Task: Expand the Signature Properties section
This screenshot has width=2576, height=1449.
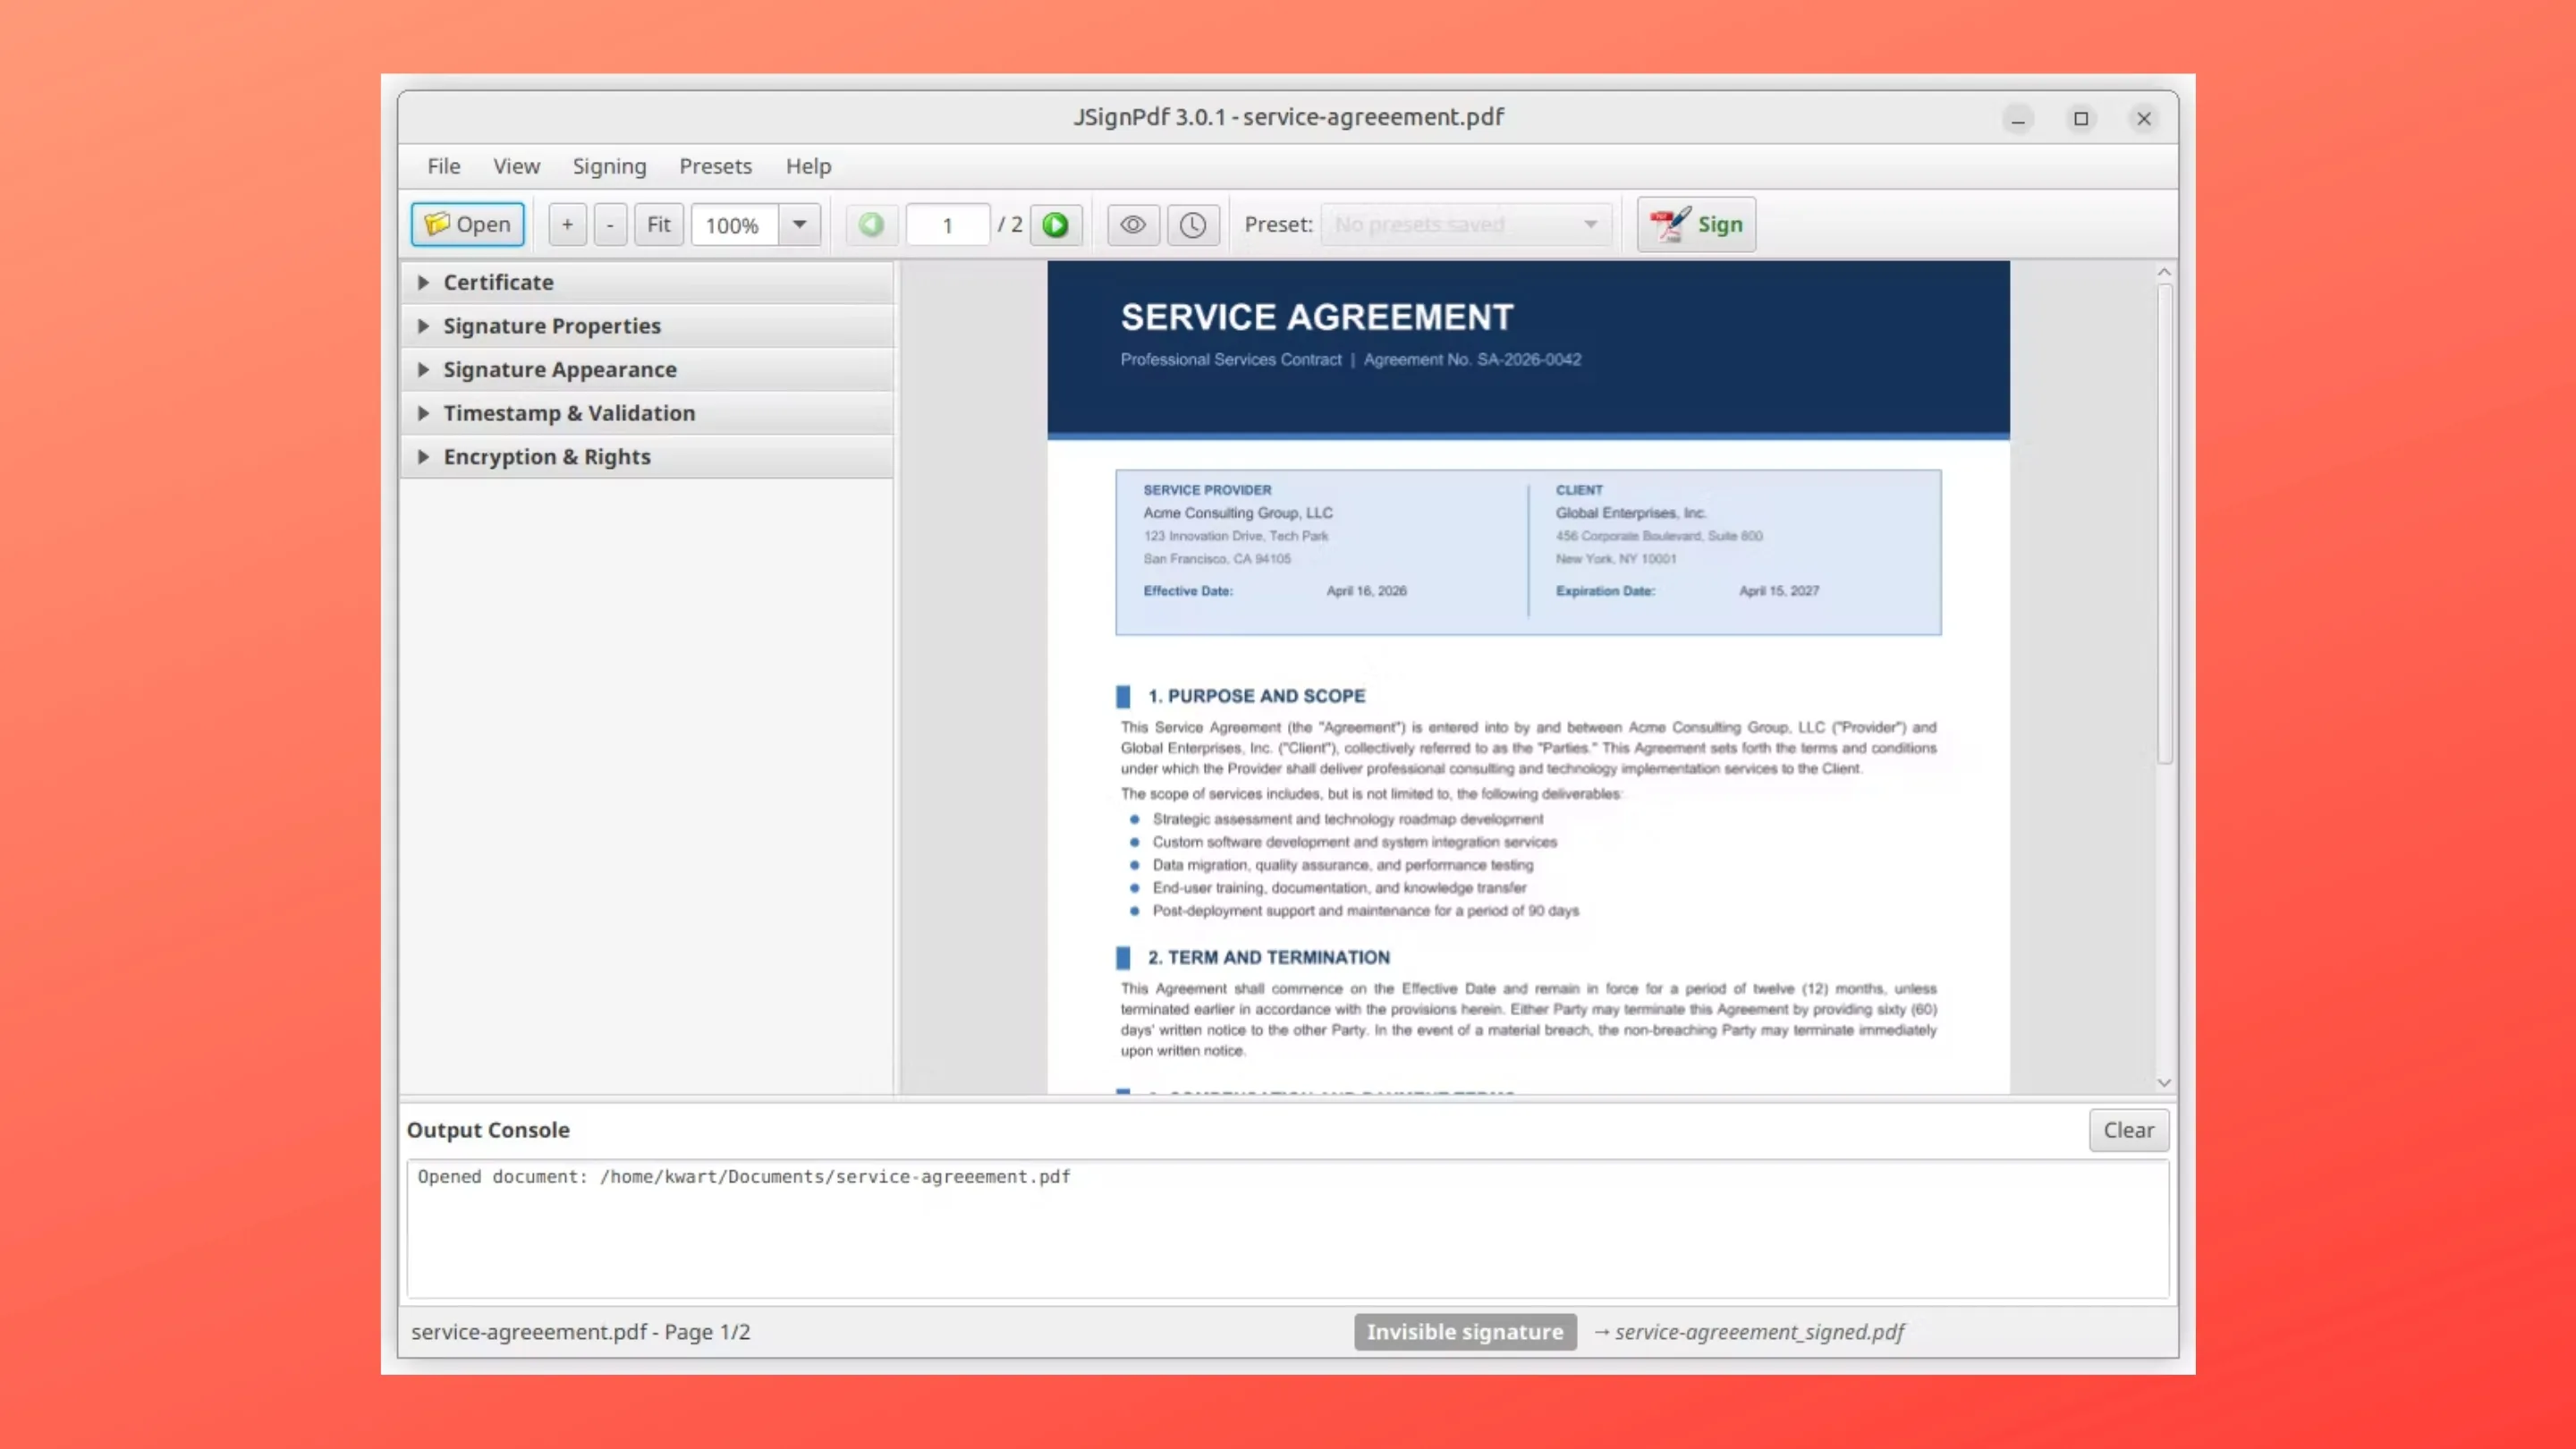Action: point(647,326)
